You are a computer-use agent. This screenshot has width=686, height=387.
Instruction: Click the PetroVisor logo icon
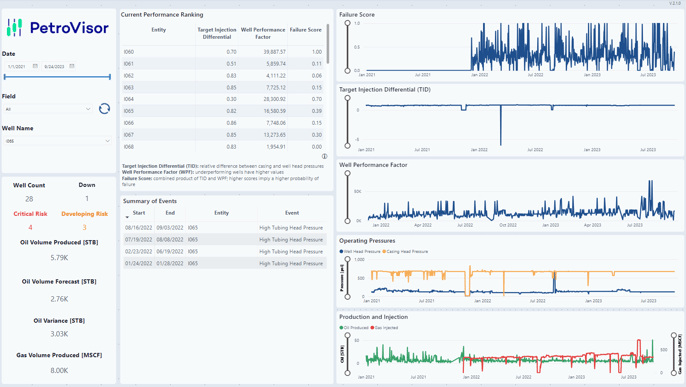click(x=14, y=28)
